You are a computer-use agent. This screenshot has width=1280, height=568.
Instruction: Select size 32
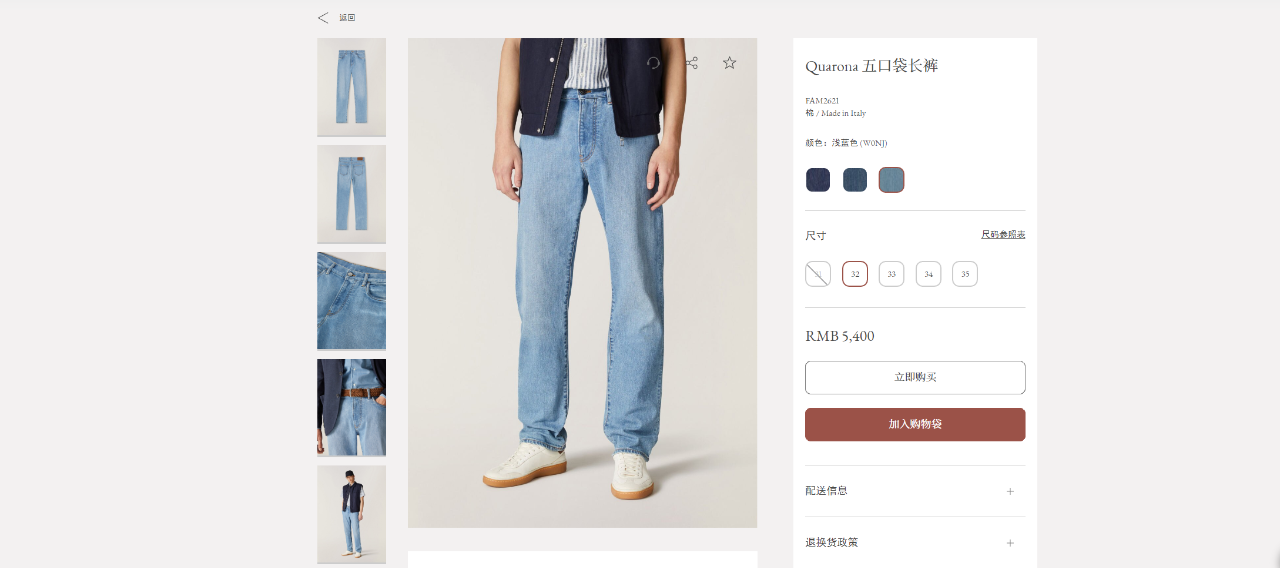[x=855, y=274]
